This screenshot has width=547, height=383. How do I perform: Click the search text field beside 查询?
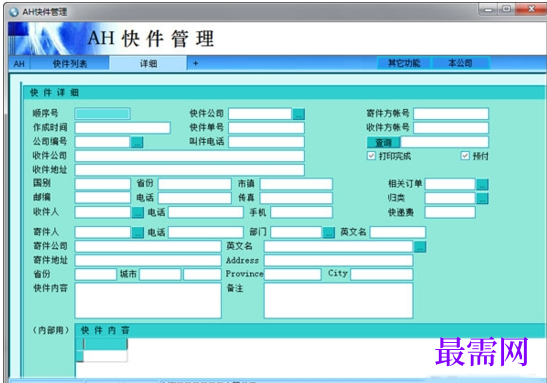[445, 142]
